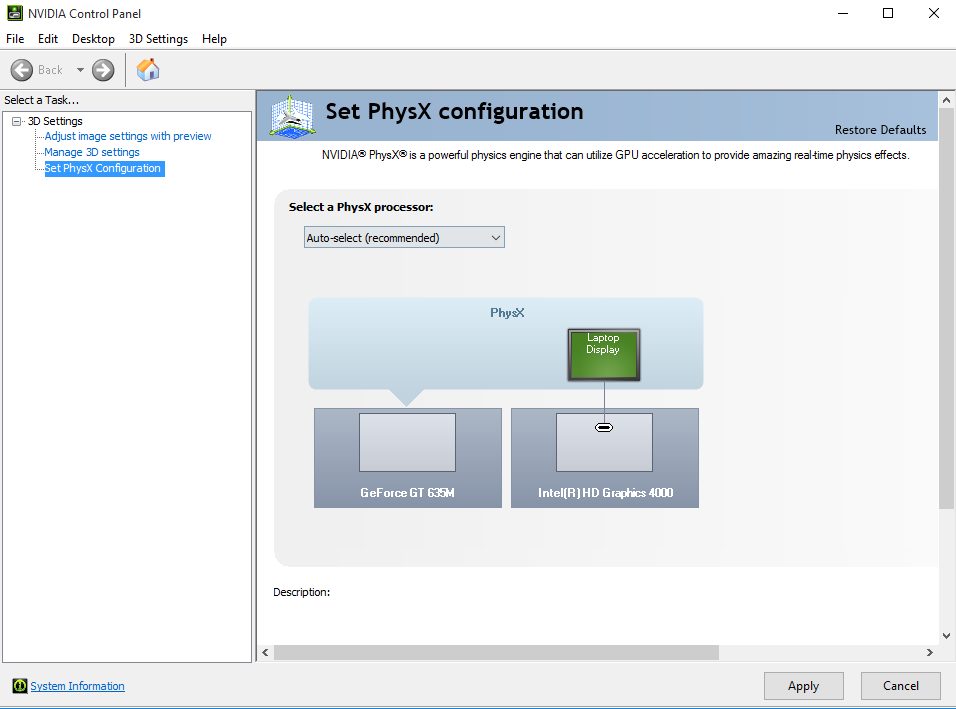Screen dimensions: 956x709
Task: Open the Back history dropdown arrow
Action: (x=80, y=70)
